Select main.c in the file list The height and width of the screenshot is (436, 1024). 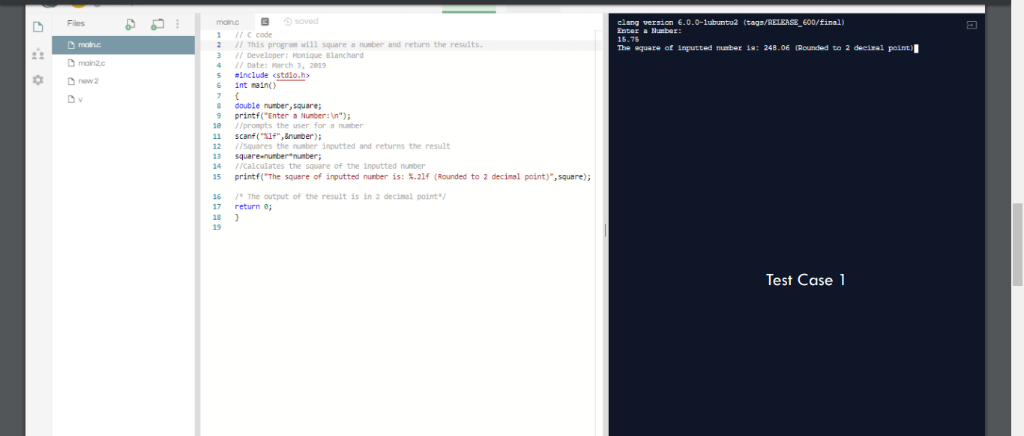pyautogui.click(x=123, y=45)
